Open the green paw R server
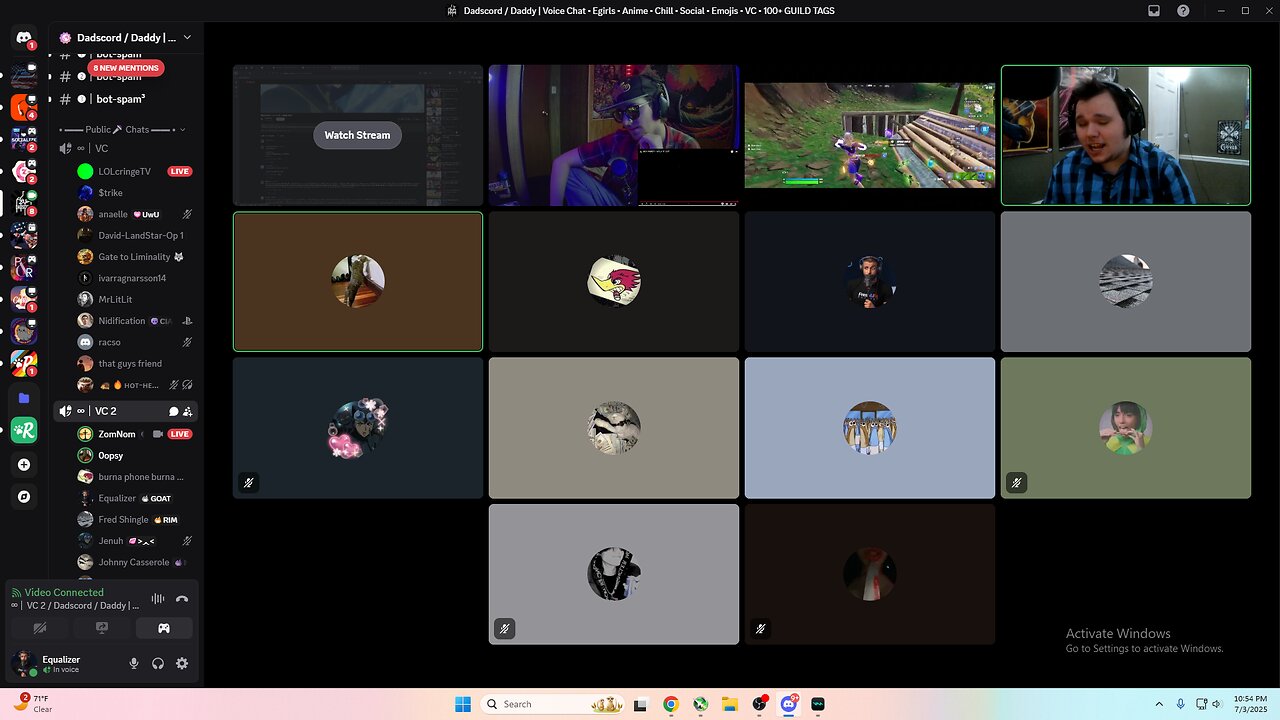Viewport: 1280px width, 720px height. click(x=24, y=431)
